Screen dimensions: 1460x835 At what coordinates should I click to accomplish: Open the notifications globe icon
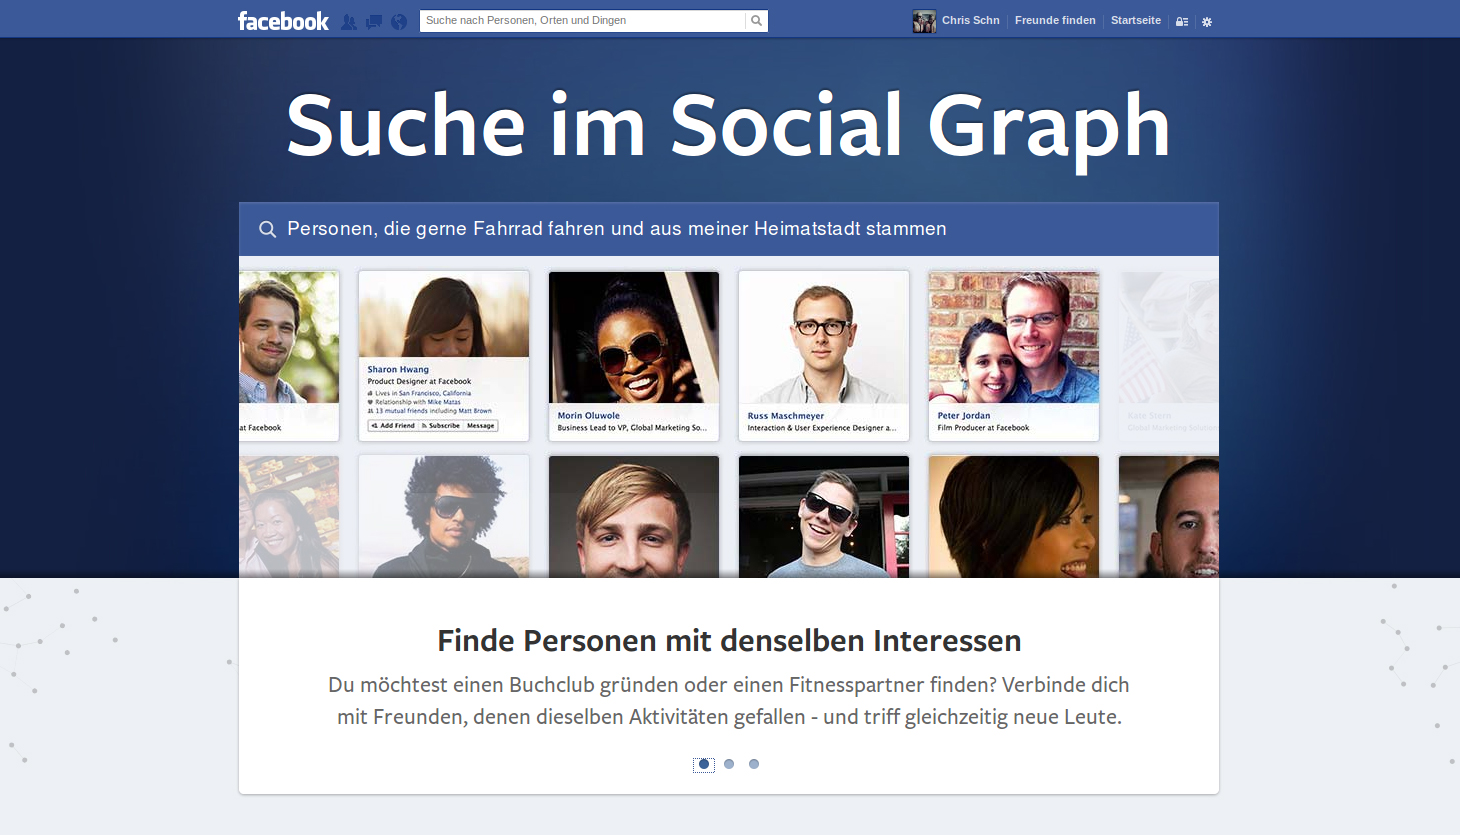[x=399, y=21]
